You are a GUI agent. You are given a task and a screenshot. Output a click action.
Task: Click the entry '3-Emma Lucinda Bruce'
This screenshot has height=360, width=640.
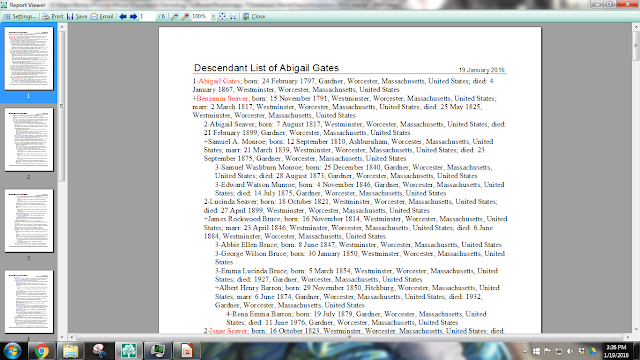point(251,271)
